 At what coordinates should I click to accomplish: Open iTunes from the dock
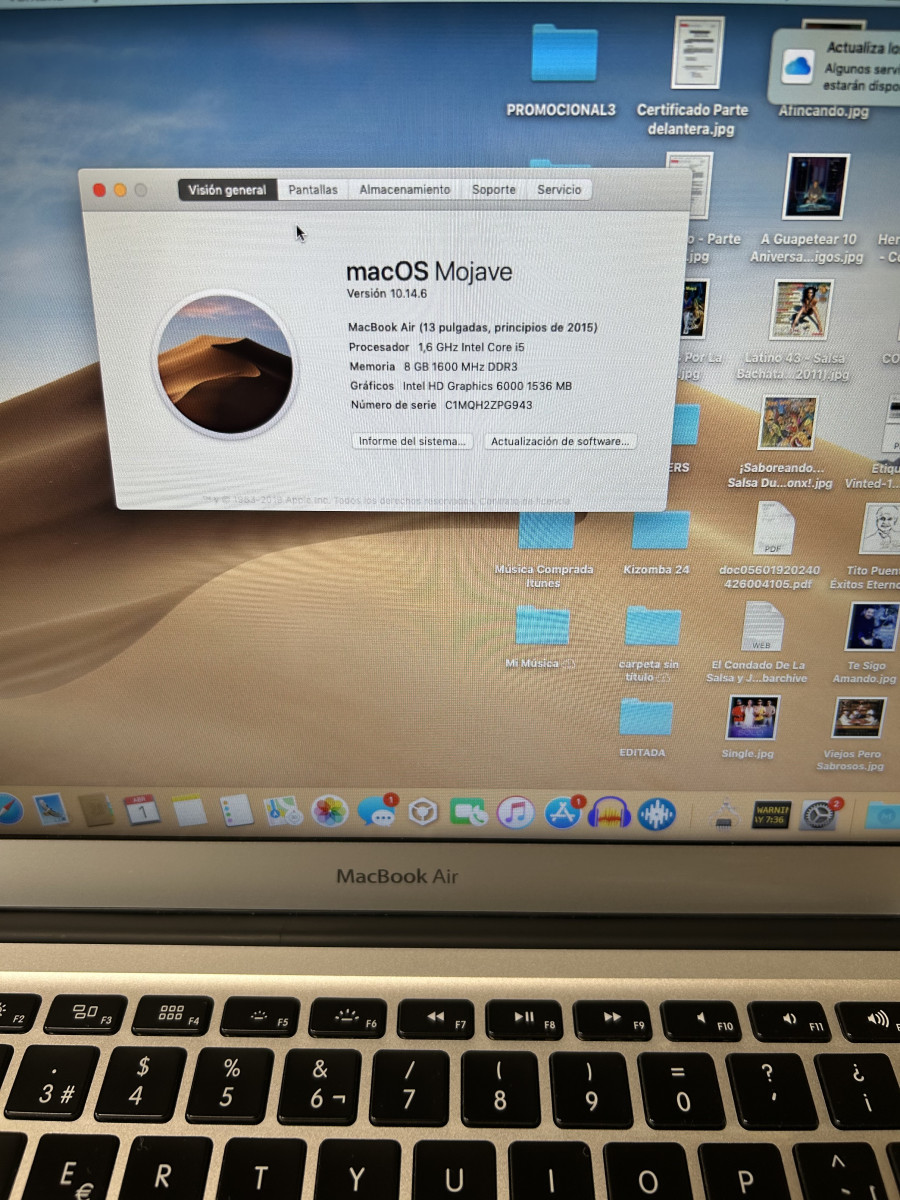pyautogui.click(x=516, y=813)
